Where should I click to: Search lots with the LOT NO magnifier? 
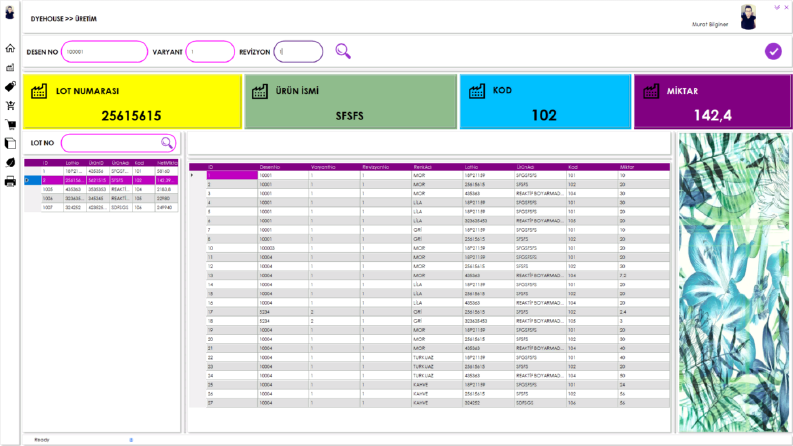coord(166,143)
